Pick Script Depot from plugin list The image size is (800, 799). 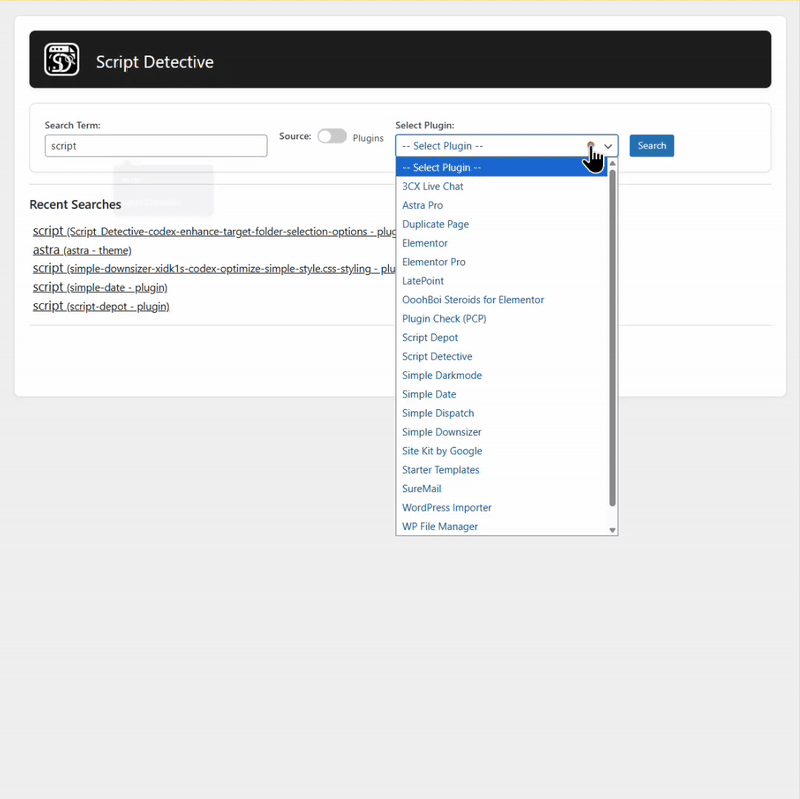coord(502,337)
